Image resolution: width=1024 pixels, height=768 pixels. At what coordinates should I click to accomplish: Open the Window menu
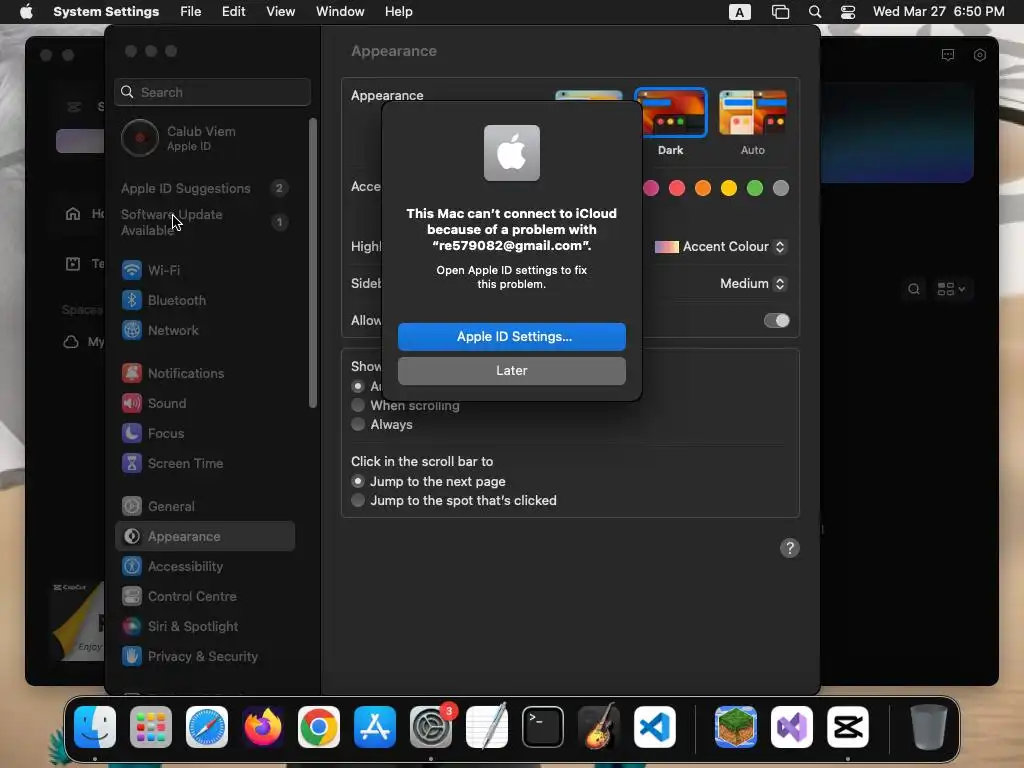340,12
